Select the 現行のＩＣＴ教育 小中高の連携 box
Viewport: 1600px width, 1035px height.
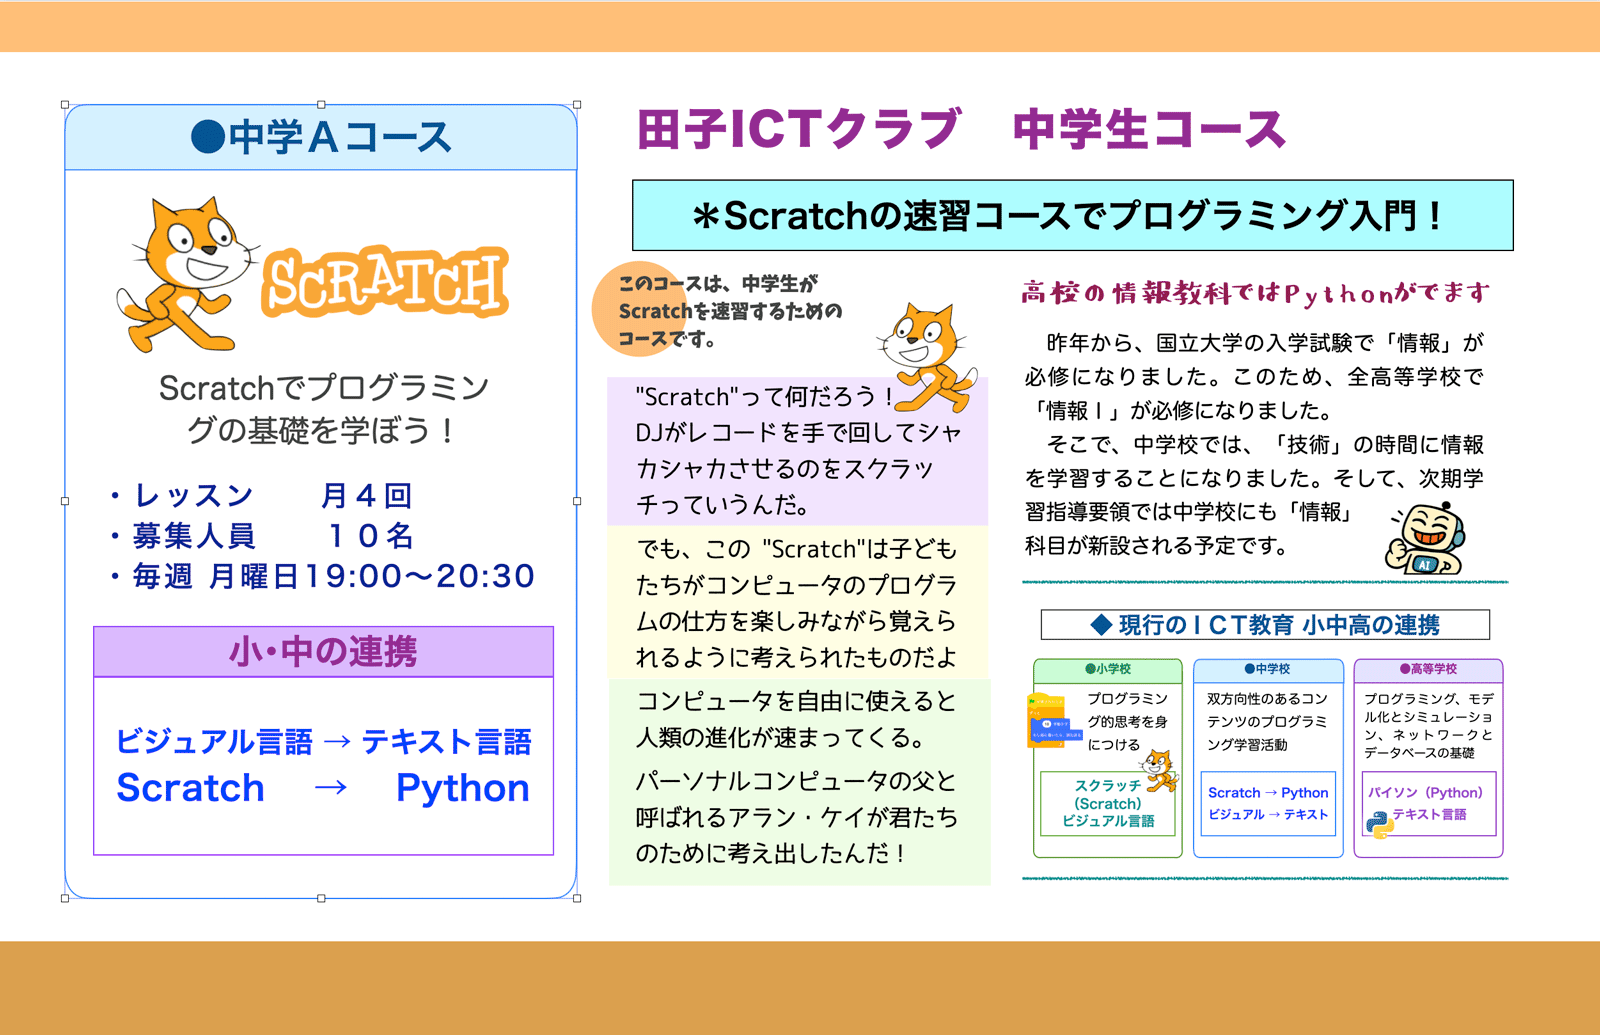tap(1265, 625)
